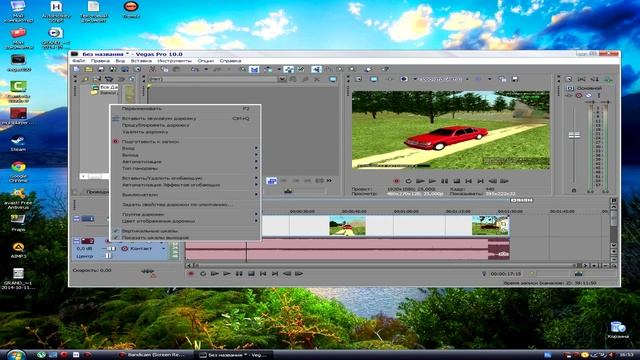Screen dimensions: 640x360
Task: Choose Продублировать дорожку in context menu
Action: pos(185,125)
